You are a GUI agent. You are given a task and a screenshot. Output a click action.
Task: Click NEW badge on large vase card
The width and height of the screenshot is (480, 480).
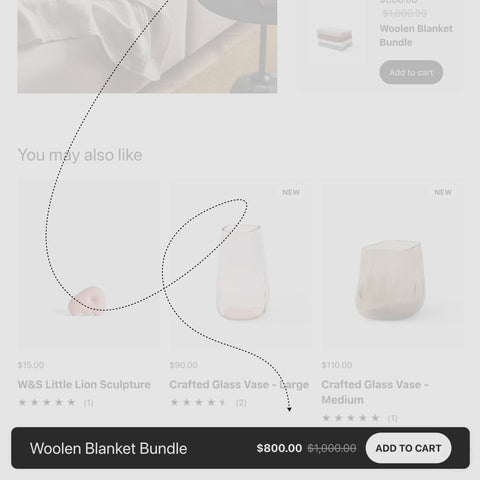[x=291, y=192]
